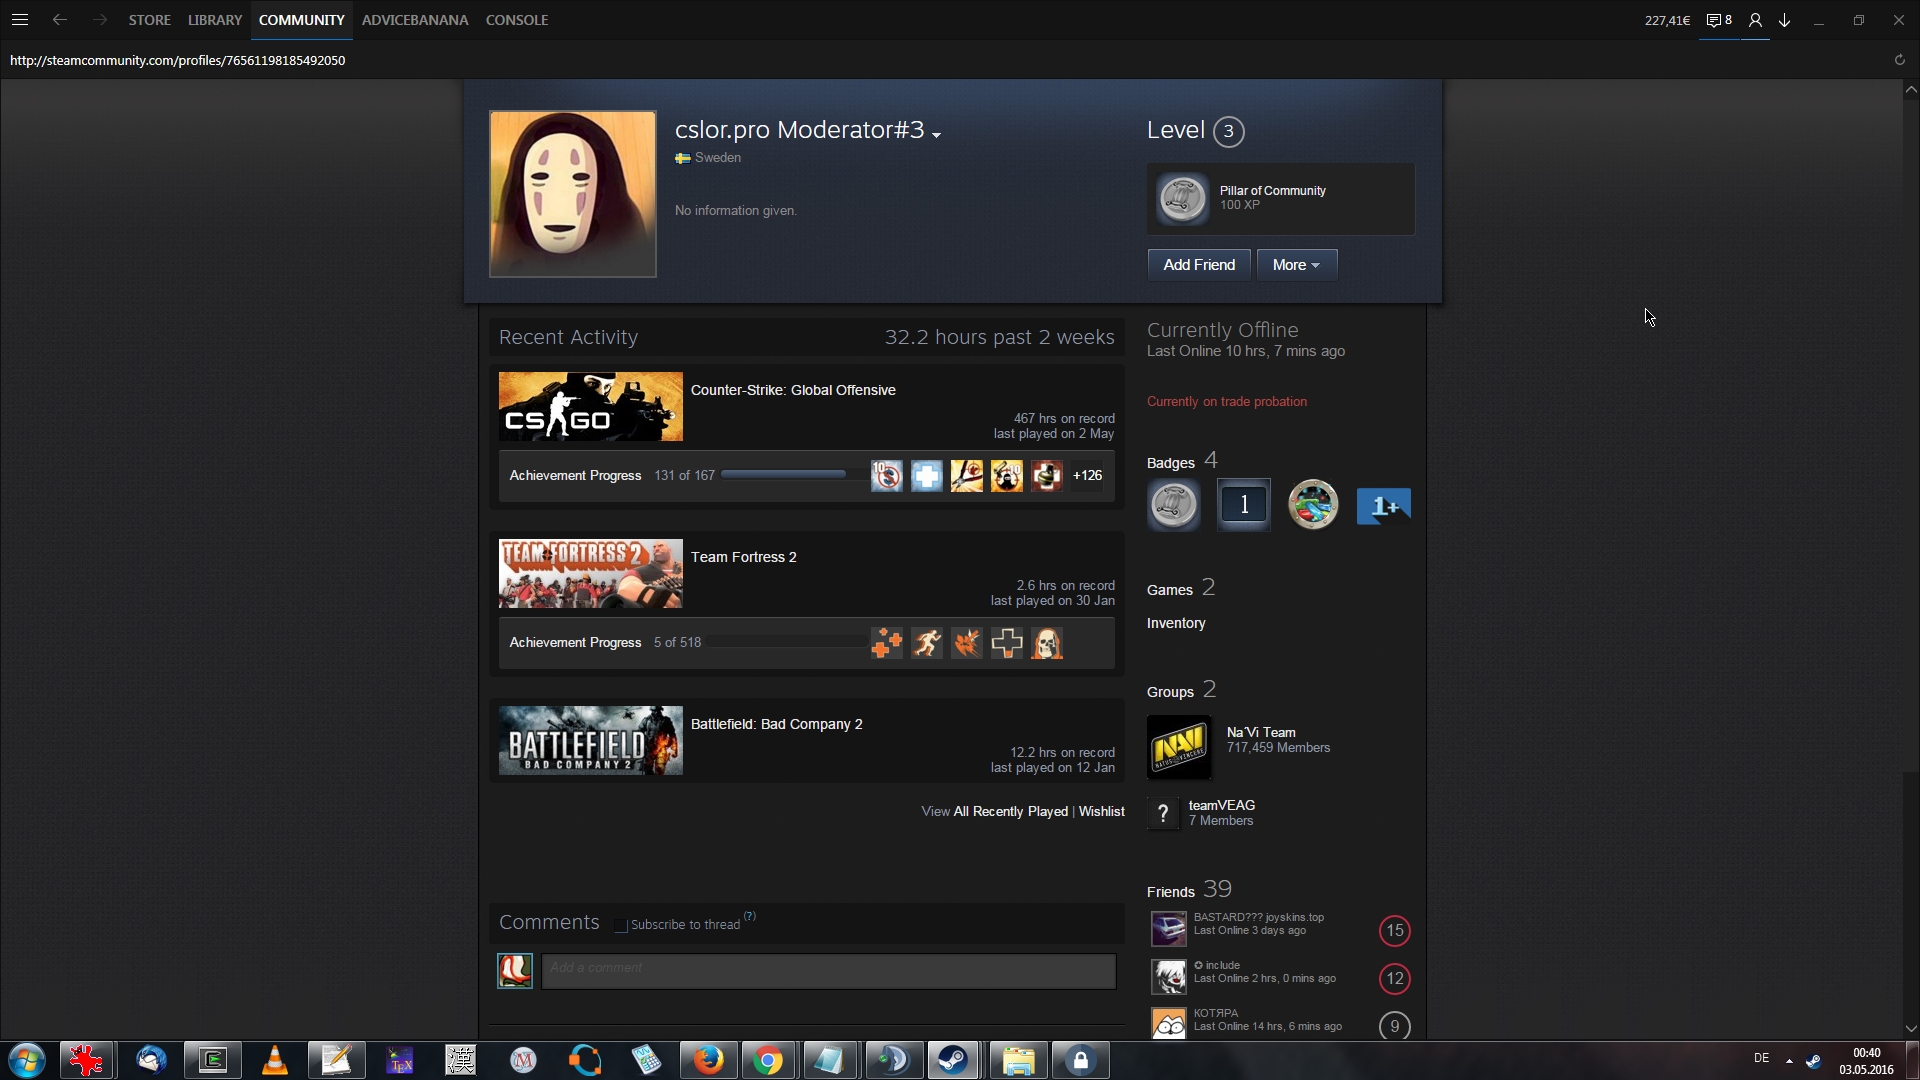Click the Na'Vi Team group logo
The height and width of the screenshot is (1080, 1920).
click(x=1179, y=747)
